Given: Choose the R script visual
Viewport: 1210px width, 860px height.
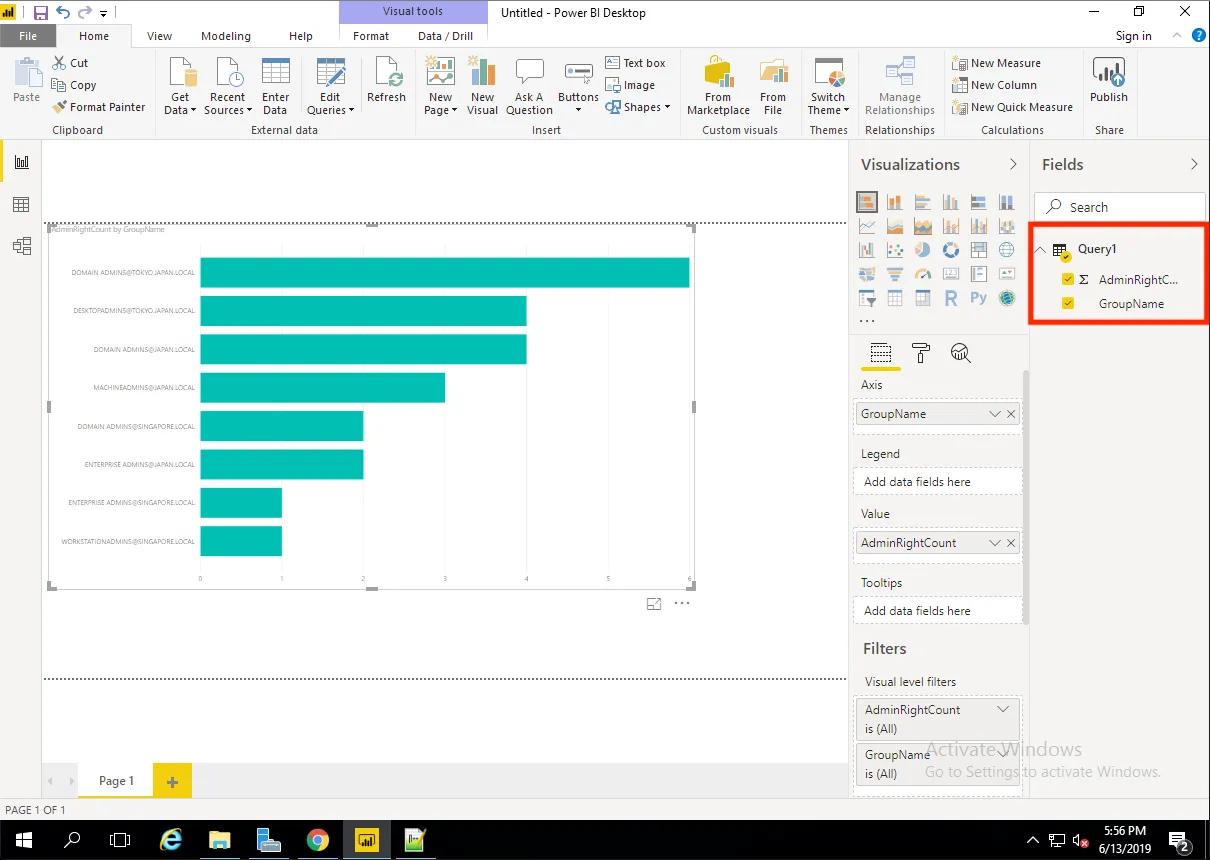Looking at the screenshot, I should point(951,298).
